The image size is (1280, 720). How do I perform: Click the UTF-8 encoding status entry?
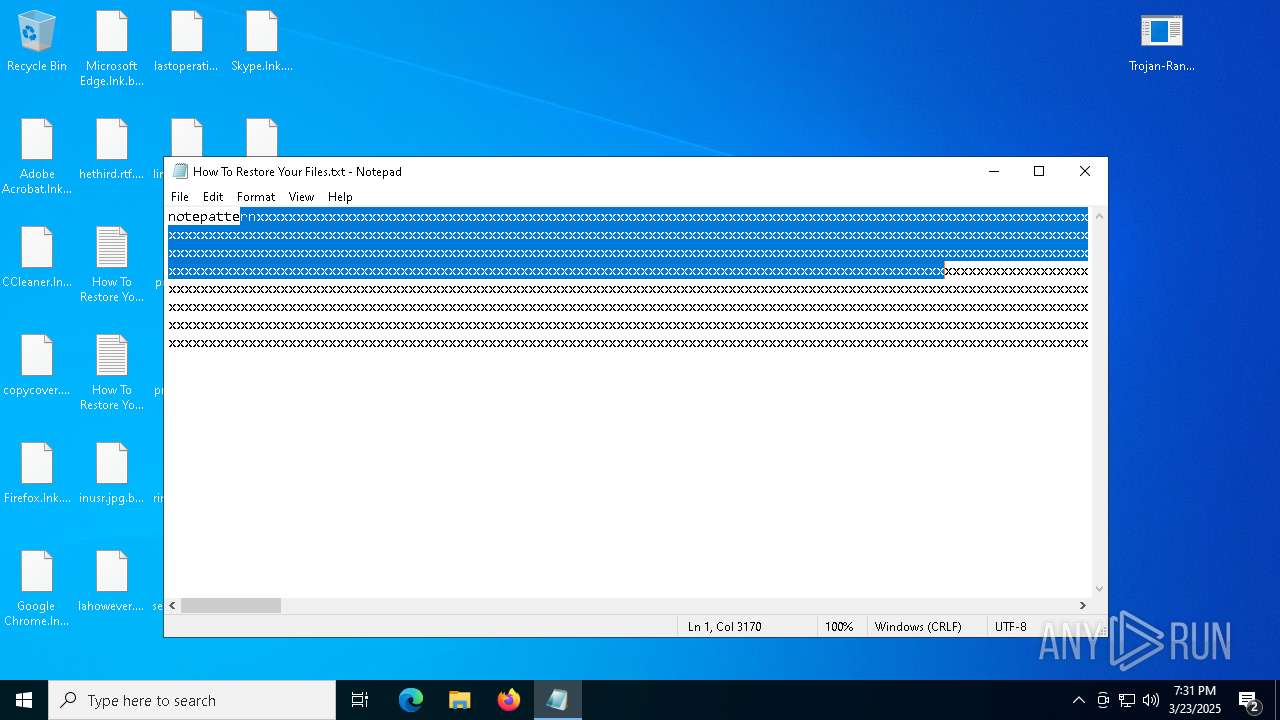(1010, 627)
